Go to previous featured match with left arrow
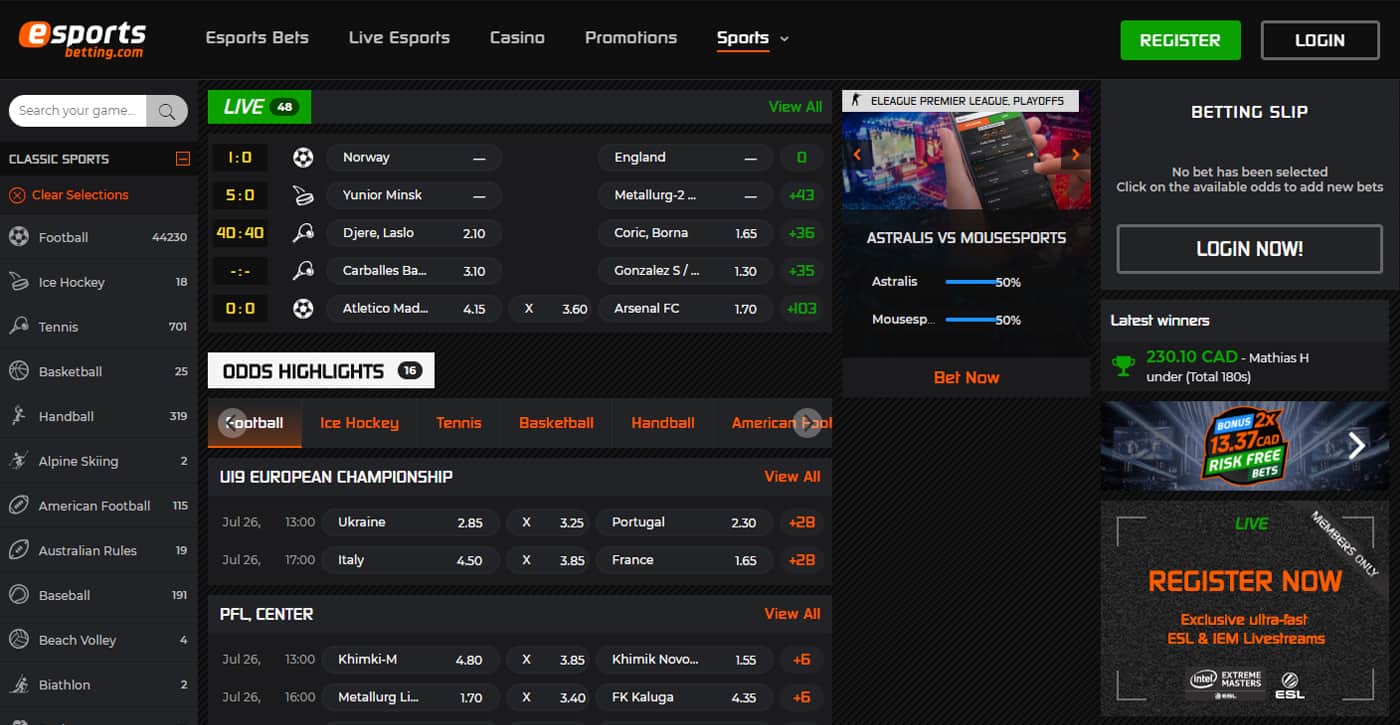Image resolution: width=1400 pixels, height=725 pixels. (x=857, y=155)
